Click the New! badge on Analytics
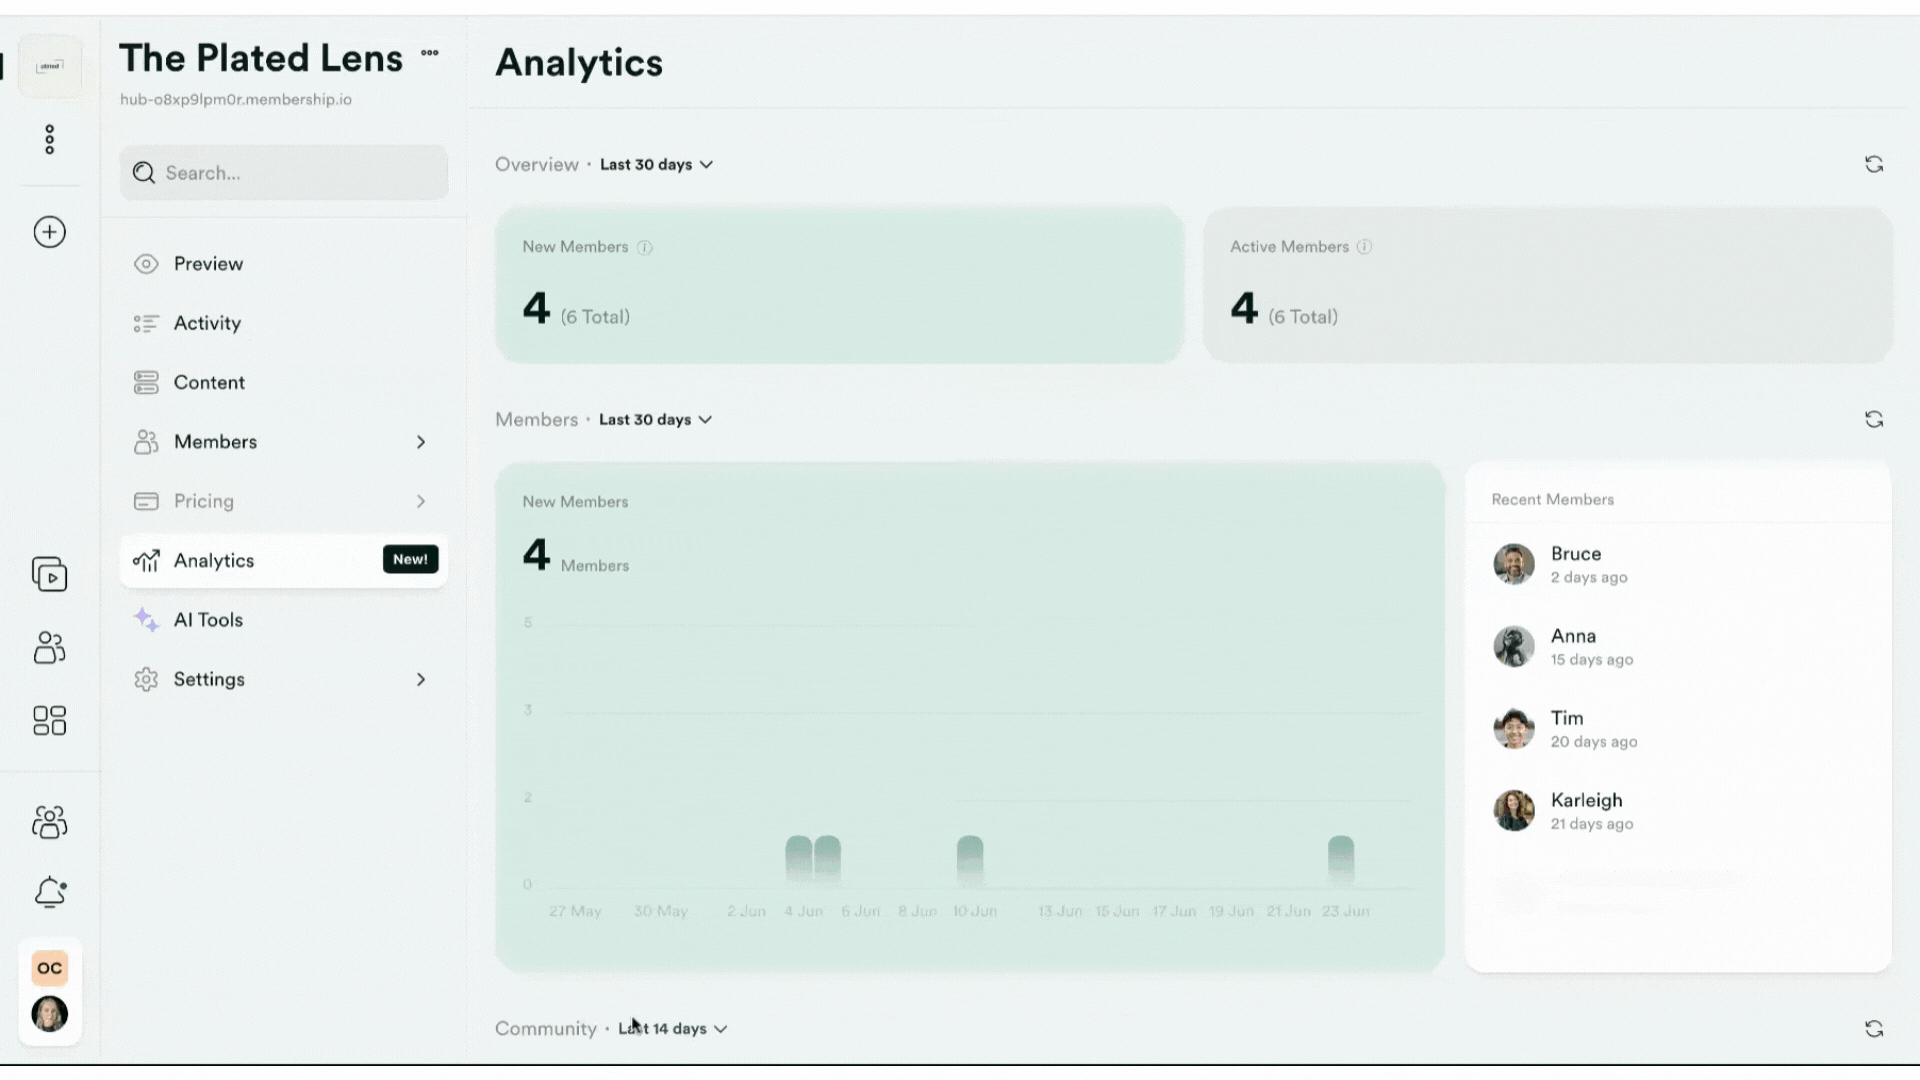 click(410, 559)
